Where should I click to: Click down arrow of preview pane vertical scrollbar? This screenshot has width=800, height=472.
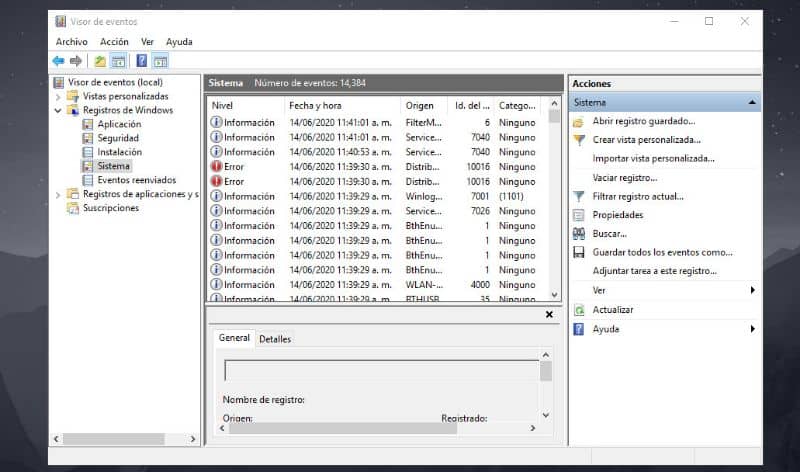[x=546, y=415]
